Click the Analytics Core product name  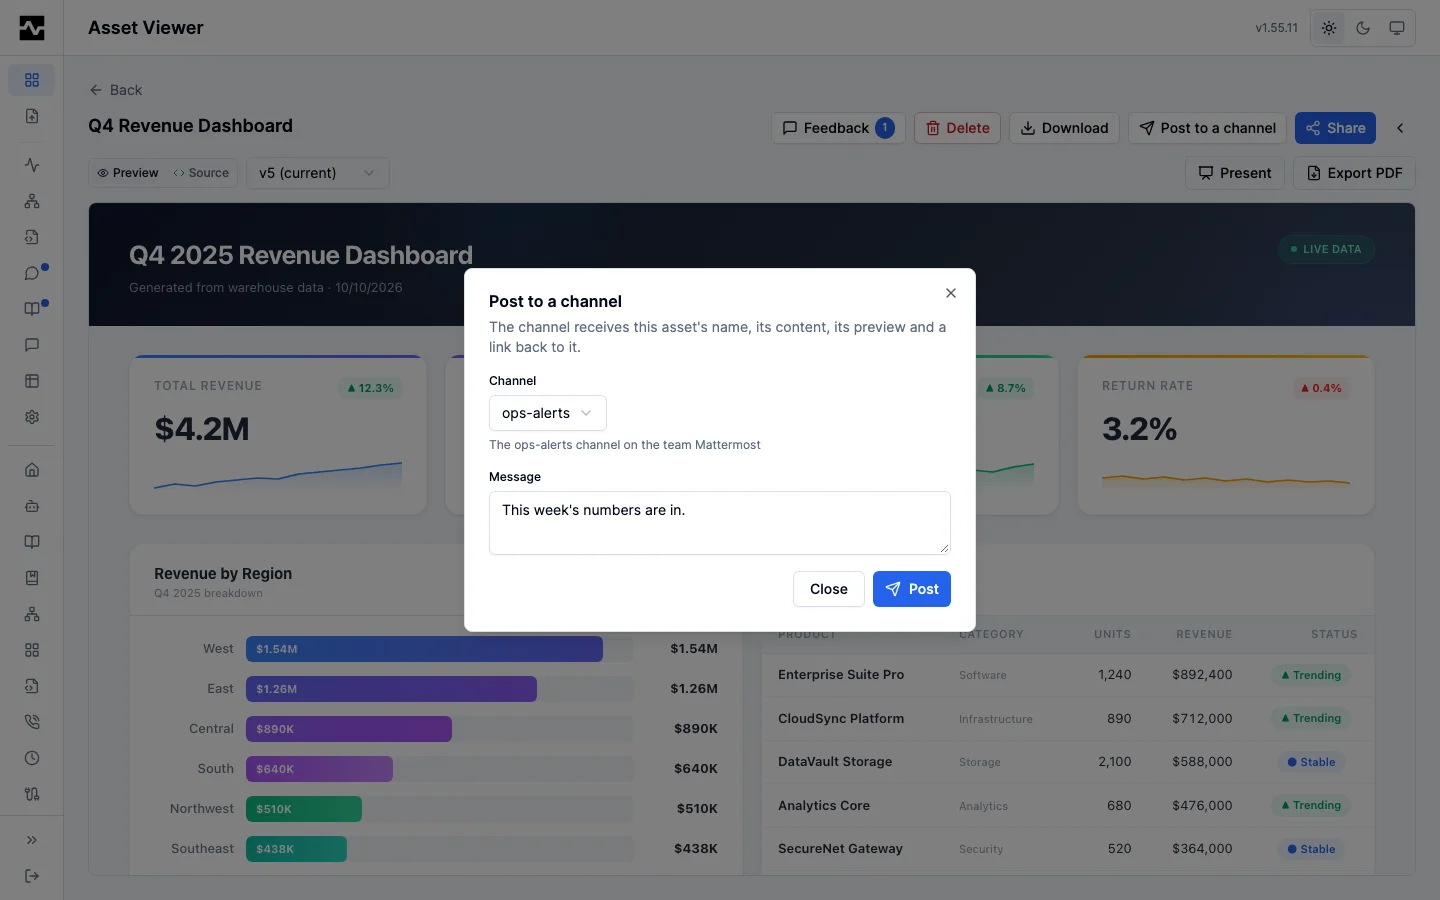[824, 806]
